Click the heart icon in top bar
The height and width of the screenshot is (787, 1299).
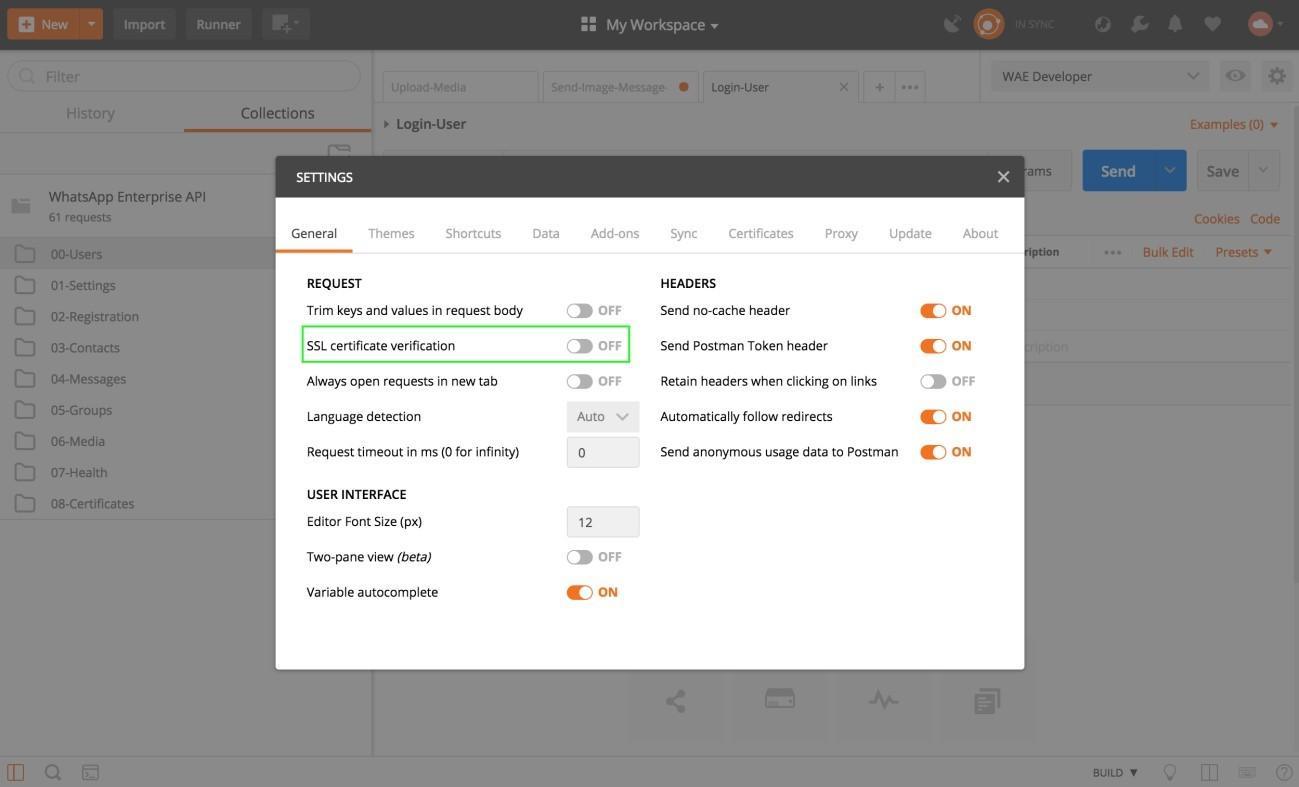1212,24
